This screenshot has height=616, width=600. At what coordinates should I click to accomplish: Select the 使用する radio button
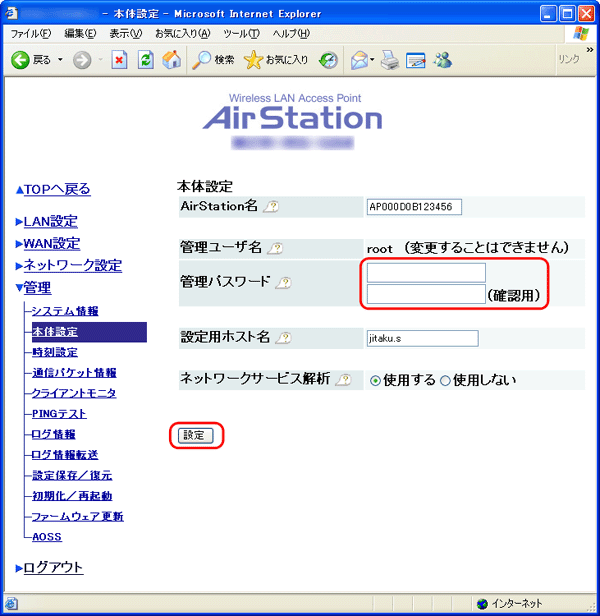tap(375, 381)
